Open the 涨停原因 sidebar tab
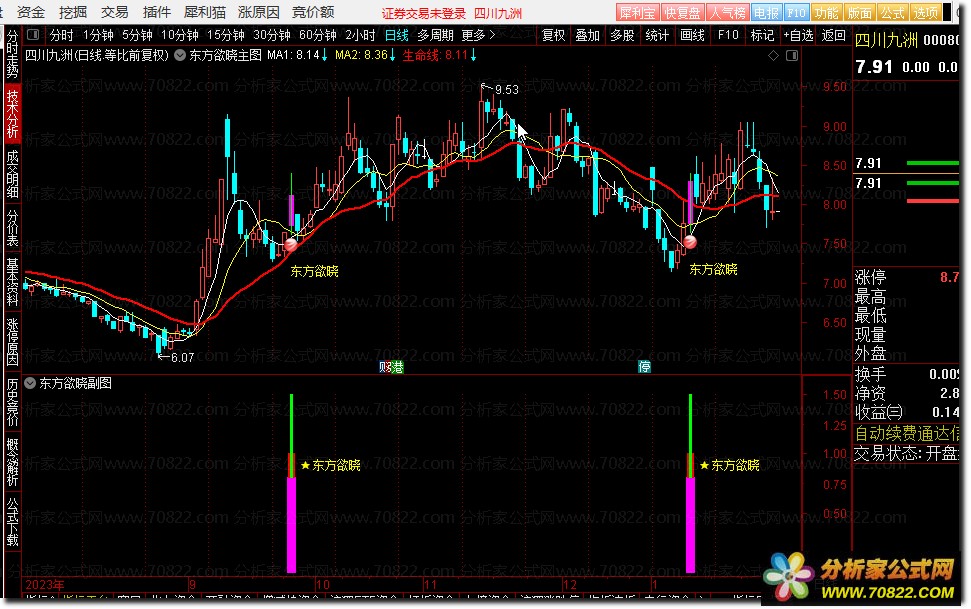971x609 pixels. pos(12,341)
